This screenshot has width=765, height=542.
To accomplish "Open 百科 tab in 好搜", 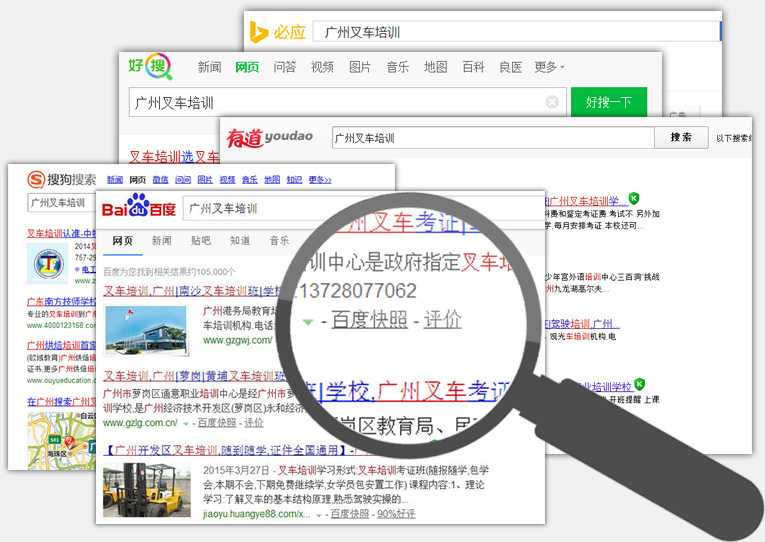I will [x=473, y=67].
